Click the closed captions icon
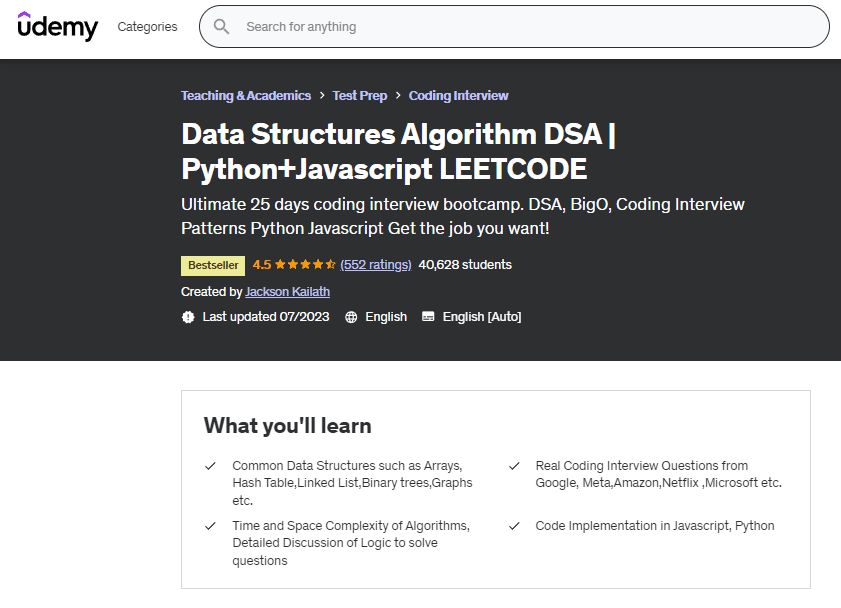Screen dimensions: 841x608 coord(428,317)
